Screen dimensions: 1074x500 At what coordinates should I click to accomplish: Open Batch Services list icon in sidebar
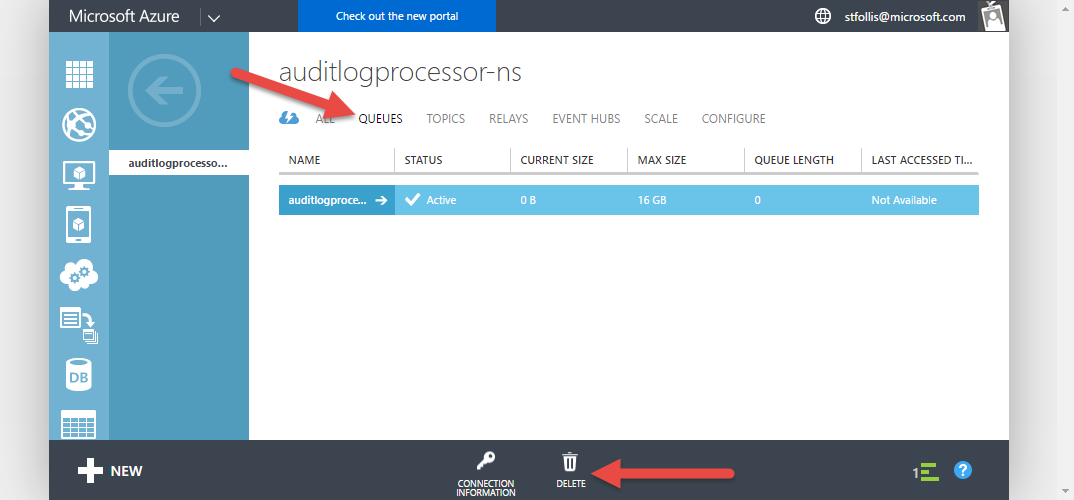click(x=79, y=325)
